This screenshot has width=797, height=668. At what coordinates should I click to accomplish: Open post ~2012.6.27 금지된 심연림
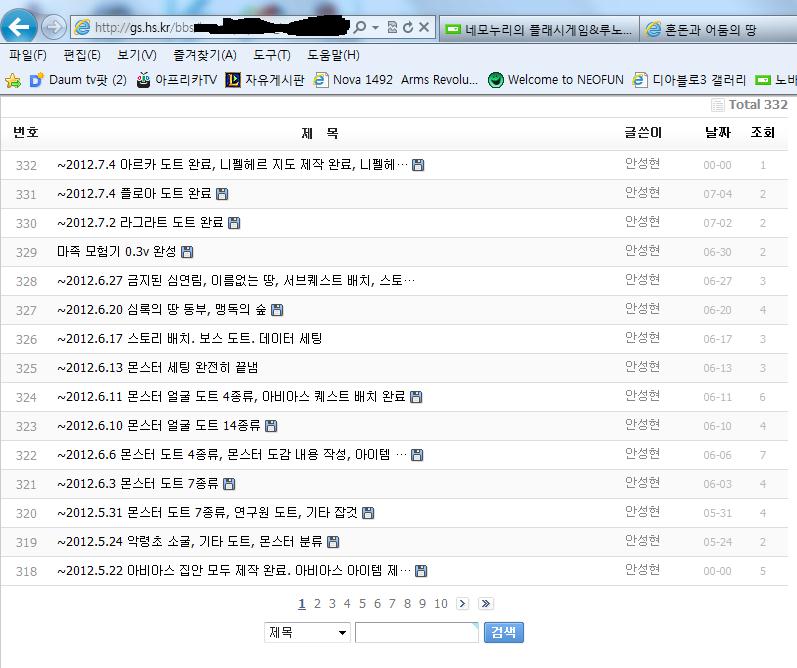point(236,281)
